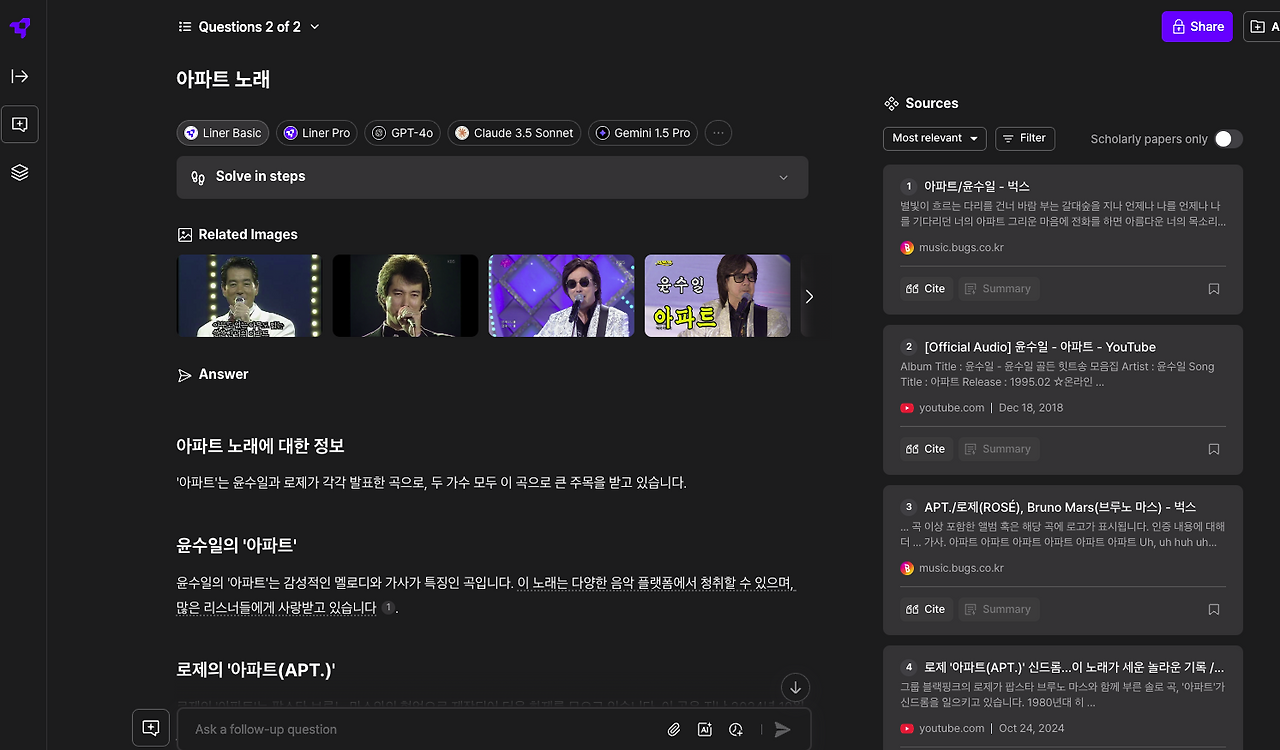Screen dimensions: 1280x750
Task: Click the Liner logo in the sidebar
Action: [19, 27]
